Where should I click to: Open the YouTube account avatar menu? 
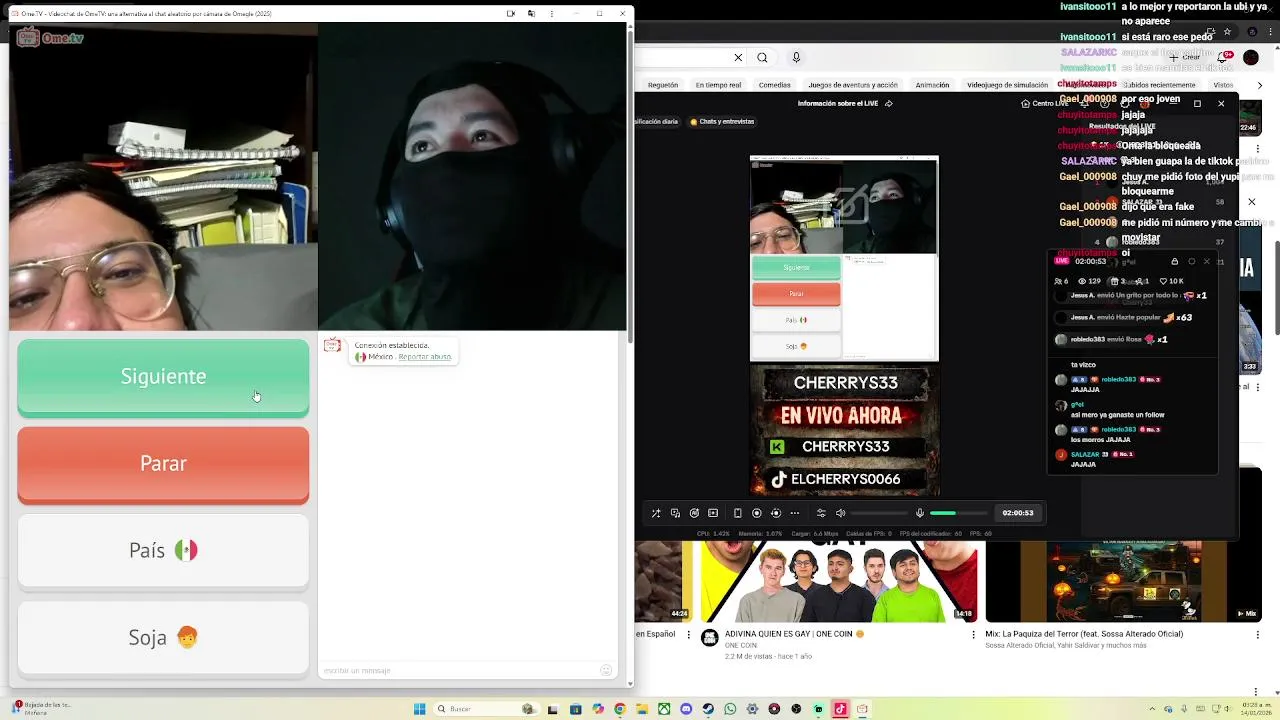pos(1251,58)
